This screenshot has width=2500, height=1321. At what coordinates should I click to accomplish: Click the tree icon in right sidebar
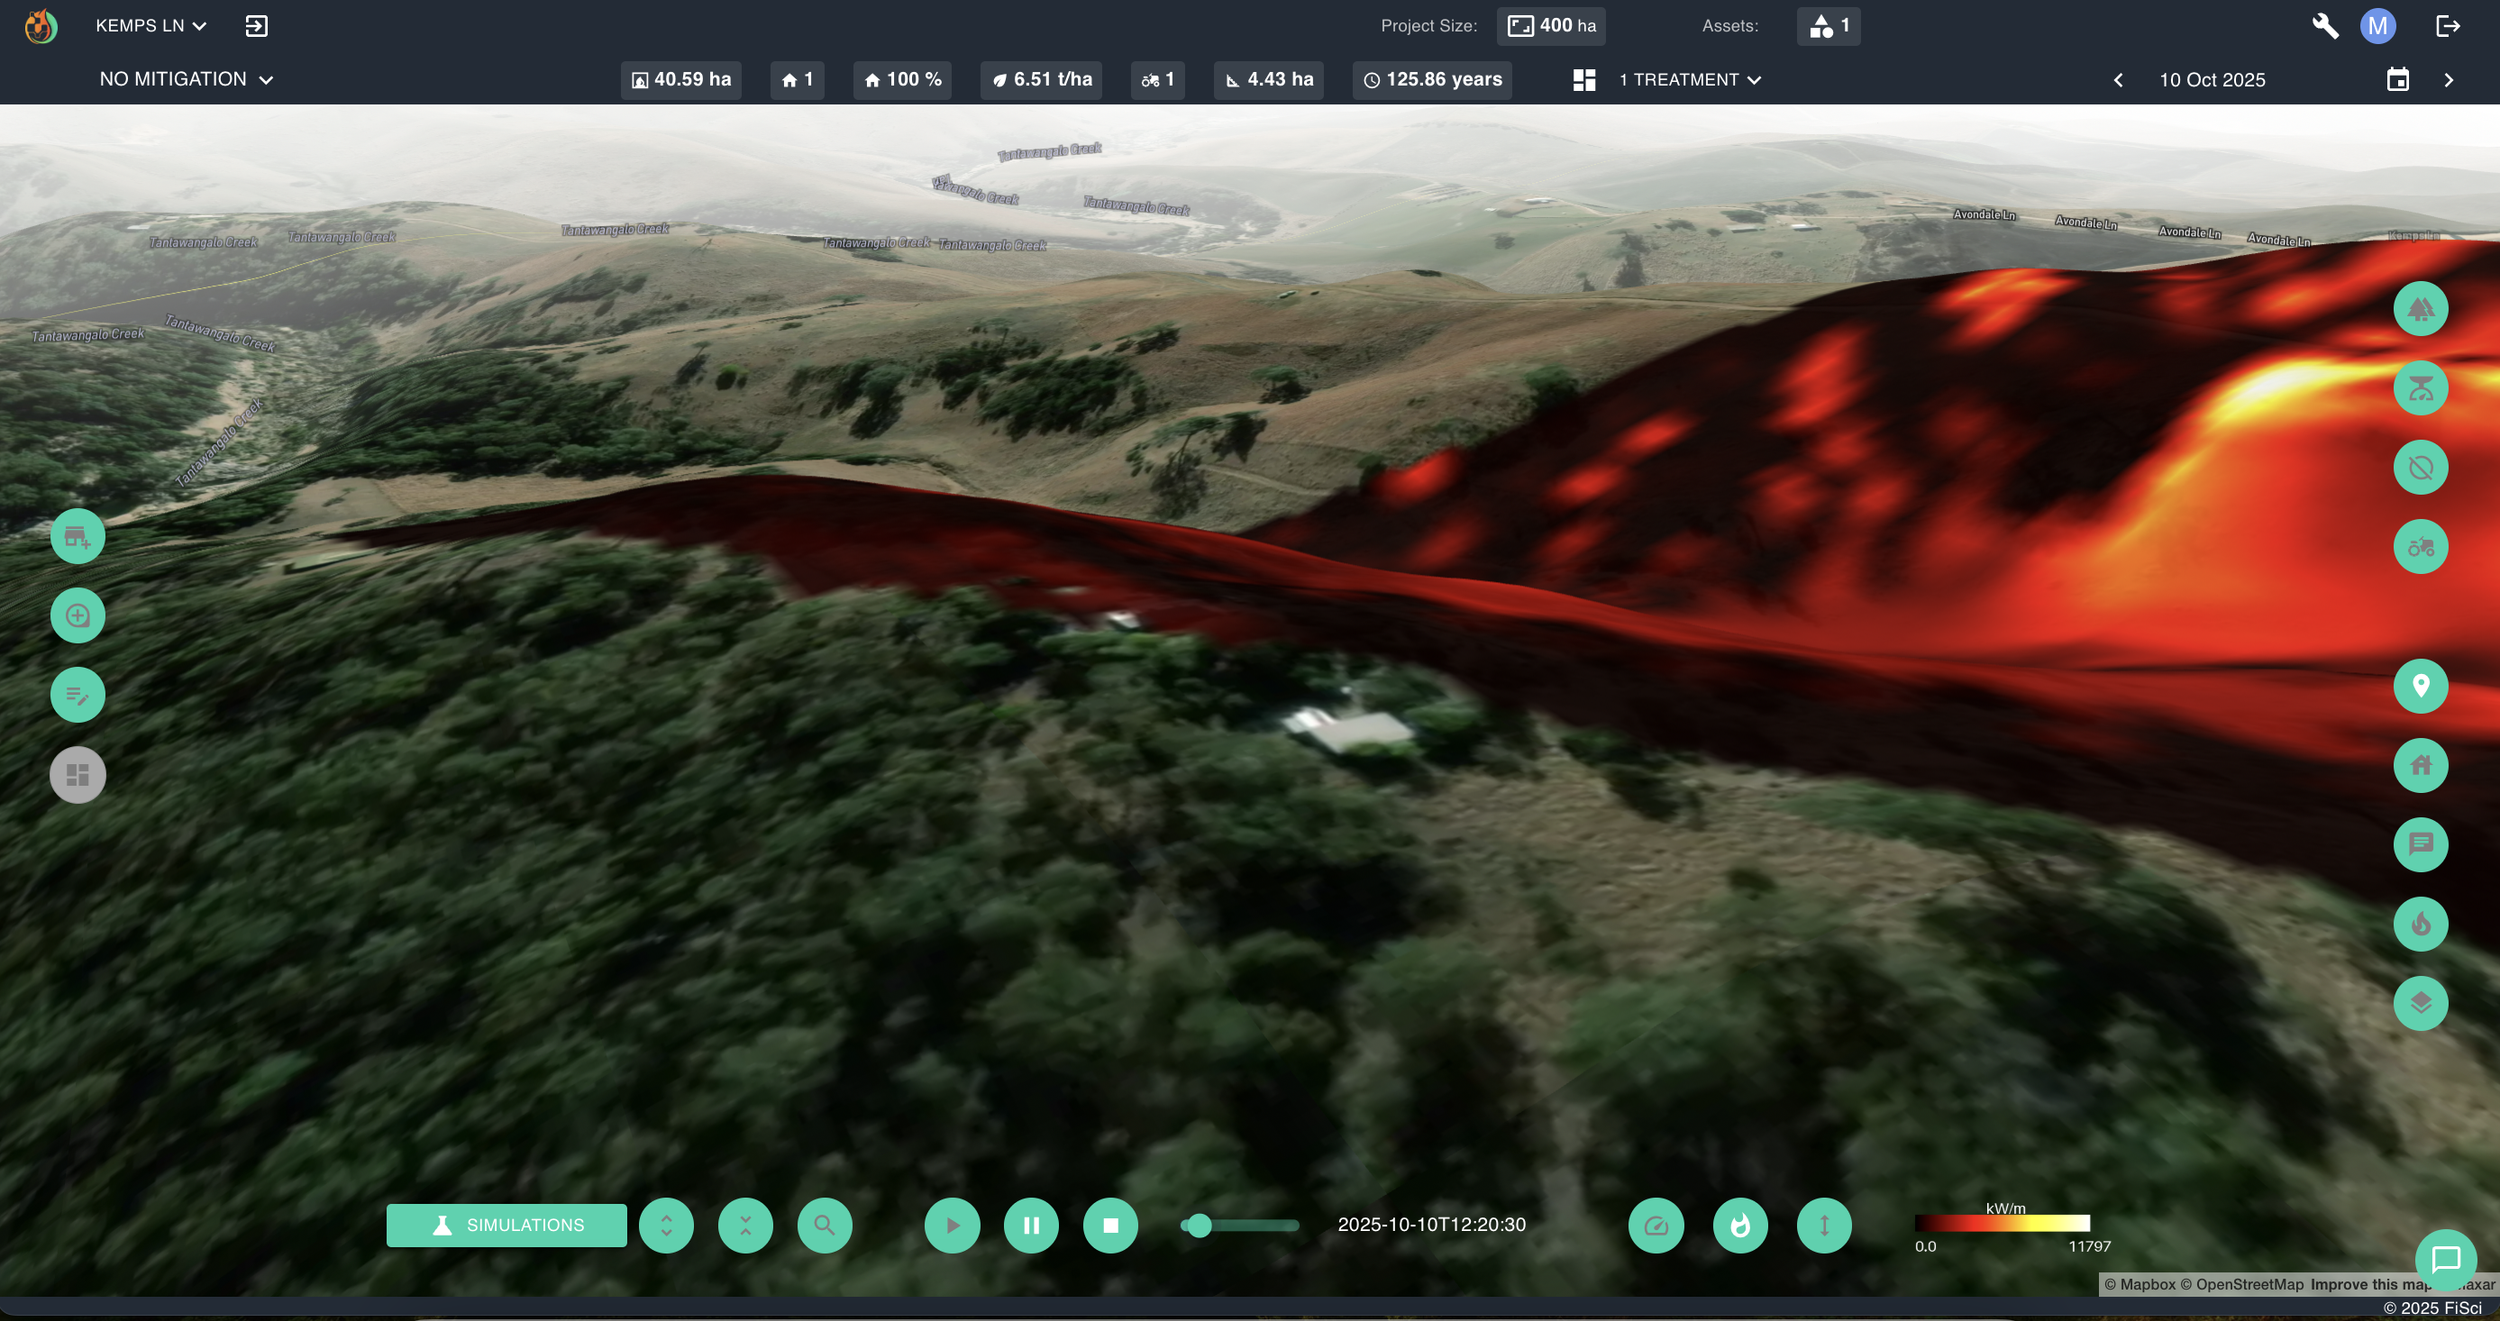tap(2420, 309)
